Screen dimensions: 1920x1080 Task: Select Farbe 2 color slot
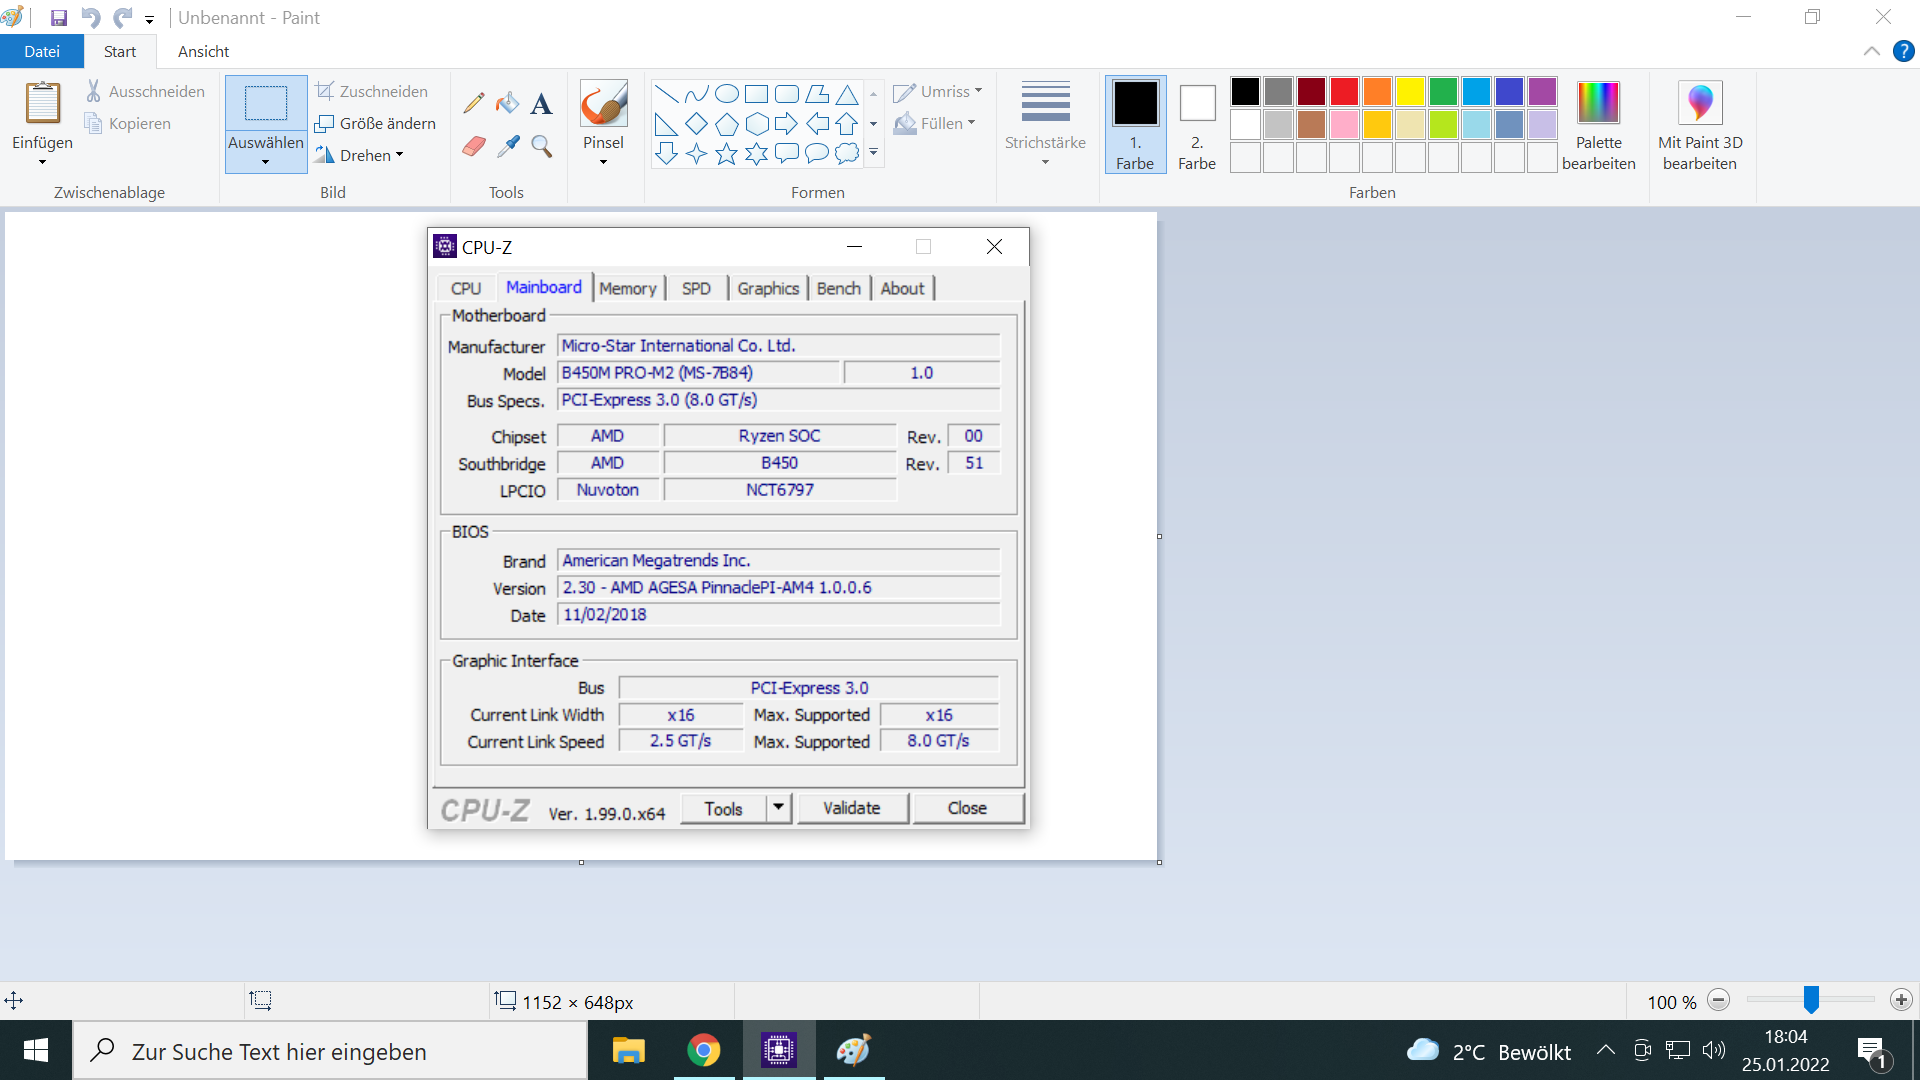pos(1196,124)
